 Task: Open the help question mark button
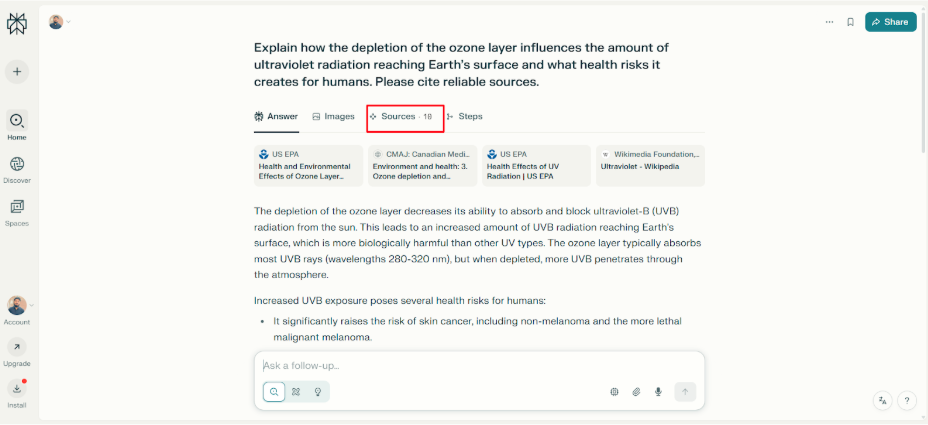(x=907, y=400)
